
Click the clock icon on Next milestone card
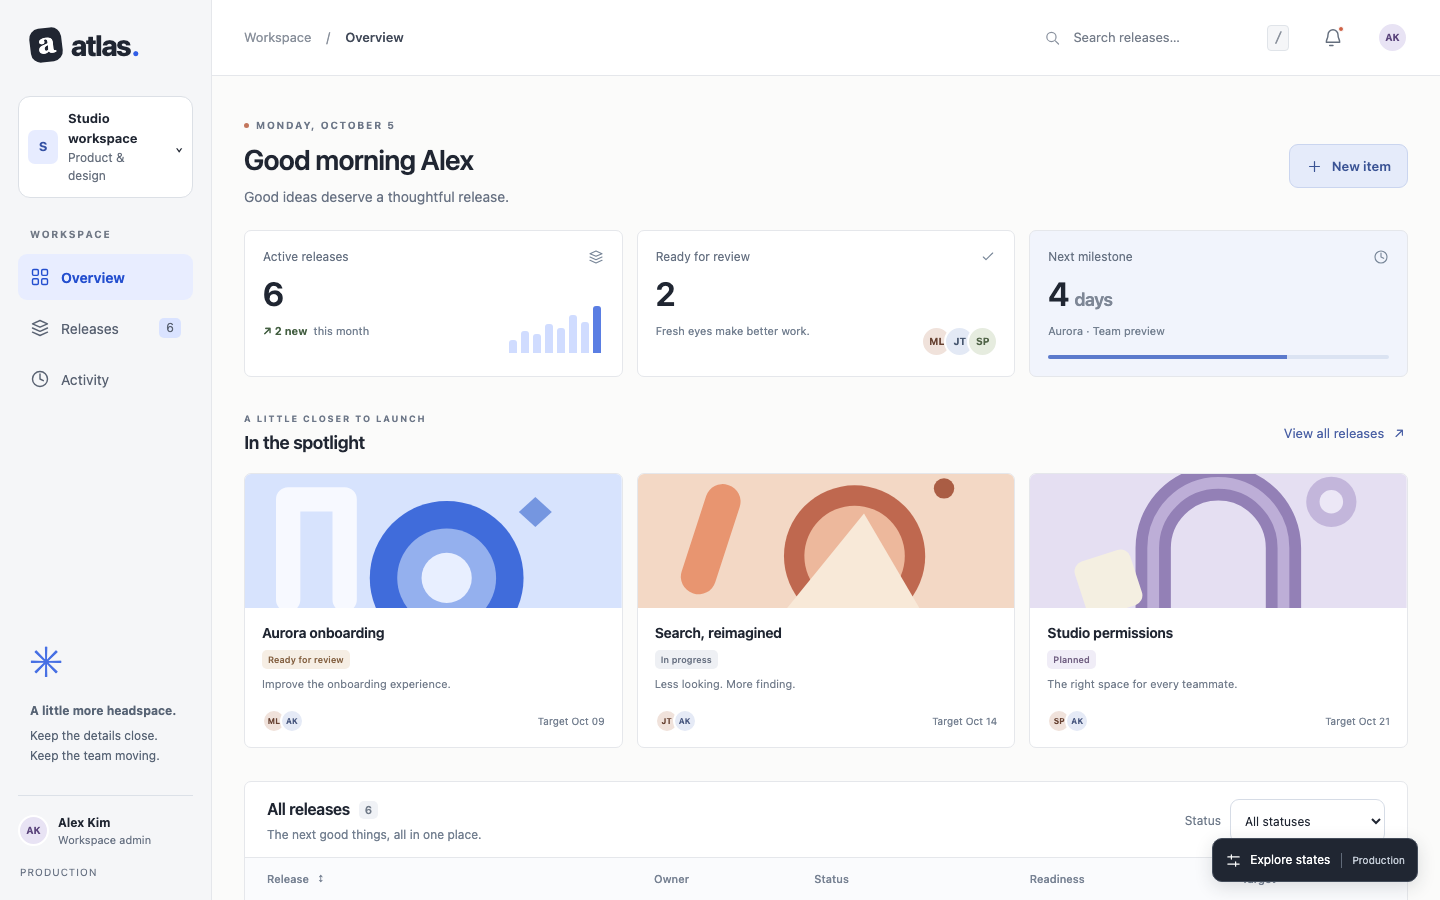[x=1381, y=257]
